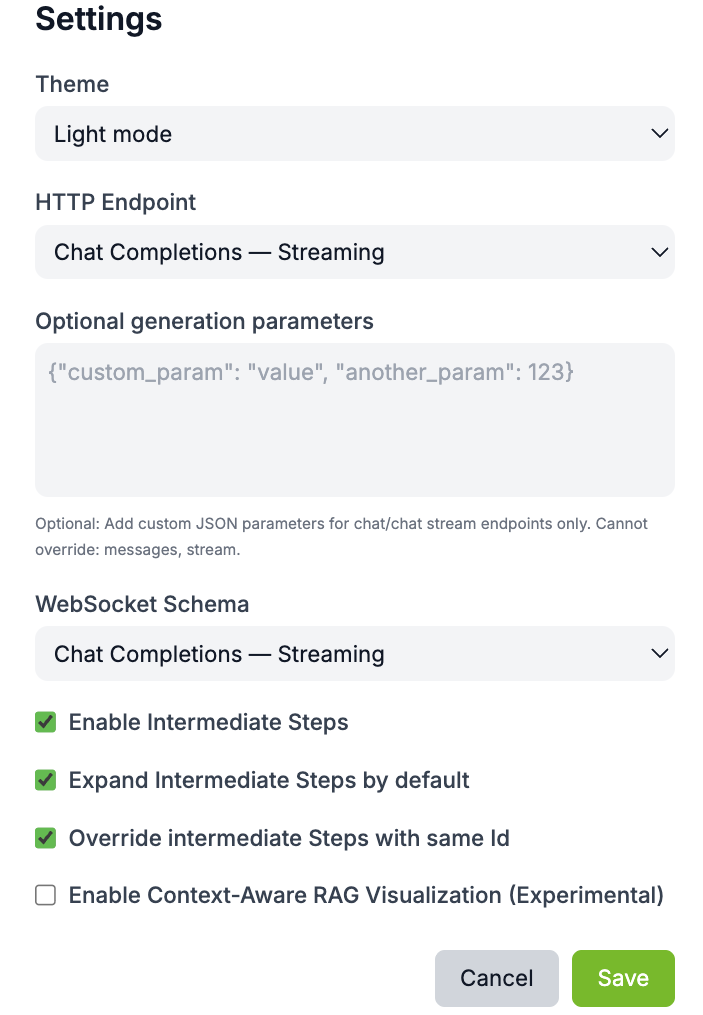Screen dimensions: 703x1015
Task: Click the HTTP Endpoint chevron icon
Action: [659, 252]
